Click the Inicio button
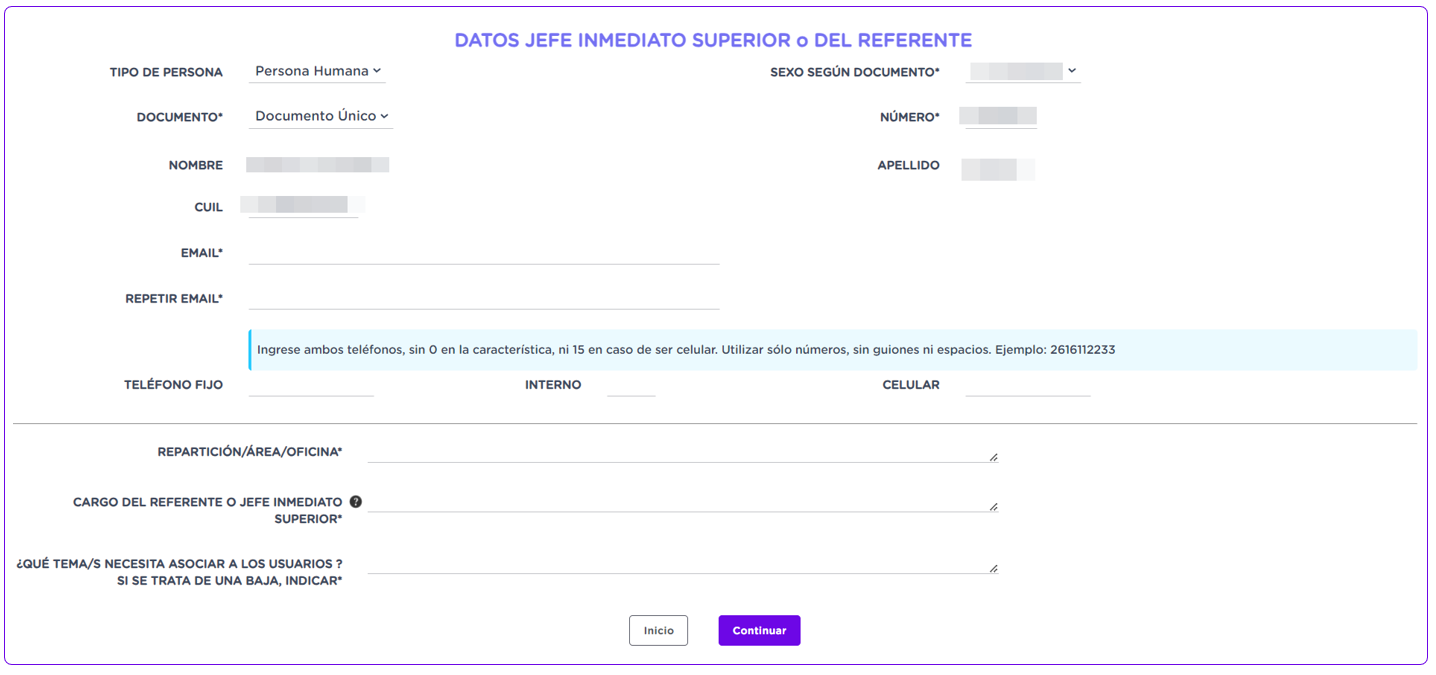The height and width of the screenshot is (675, 1436). [658, 630]
